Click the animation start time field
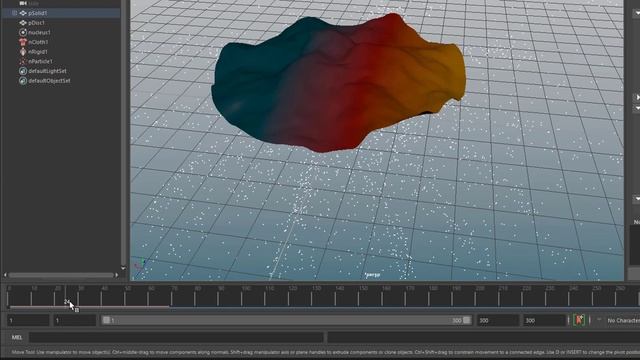 [x=28, y=320]
